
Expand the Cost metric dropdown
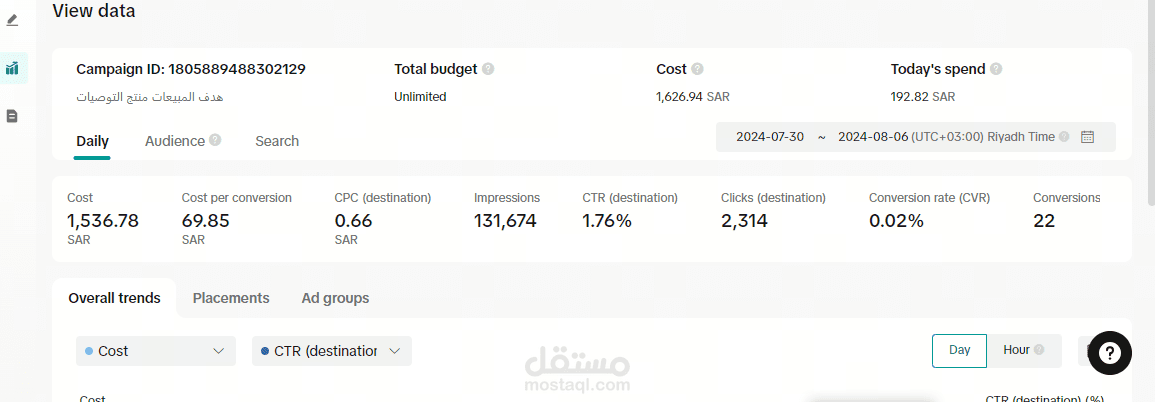[x=156, y=351]
